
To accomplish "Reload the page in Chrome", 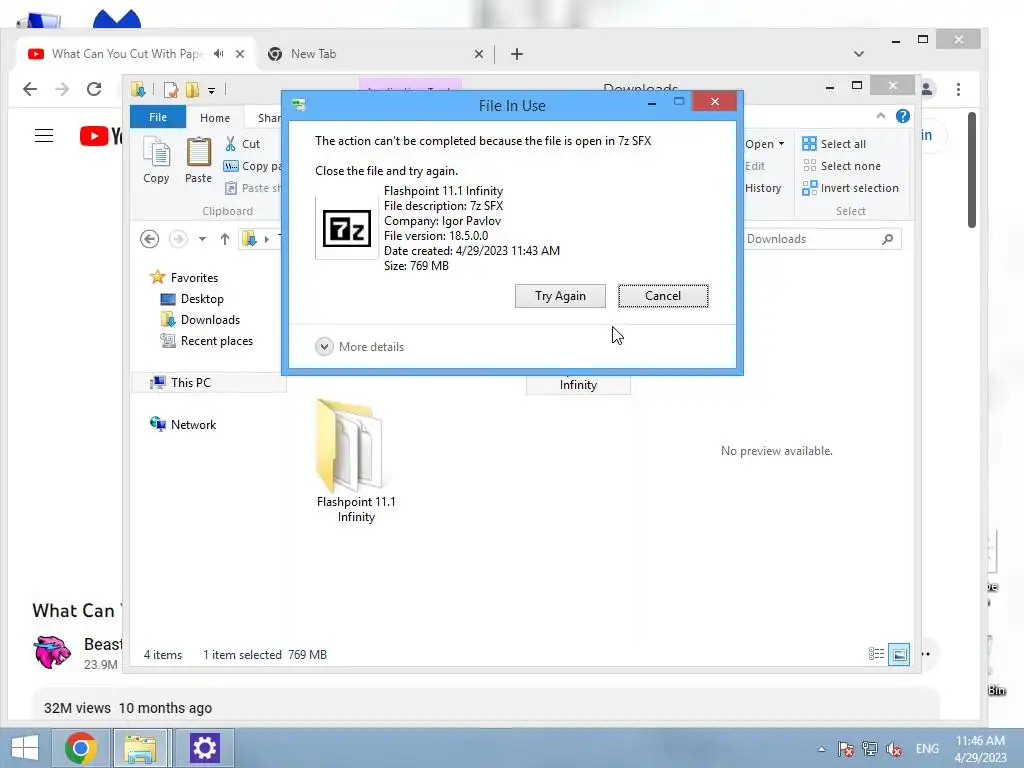I will coord(94,89).
